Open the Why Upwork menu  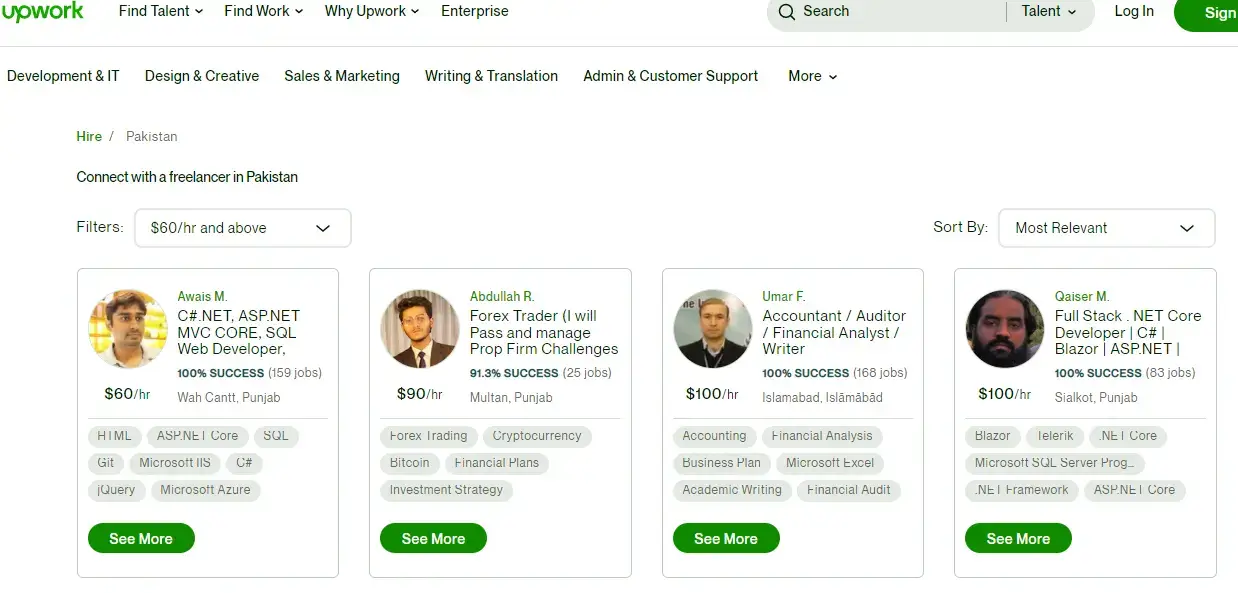372,11
